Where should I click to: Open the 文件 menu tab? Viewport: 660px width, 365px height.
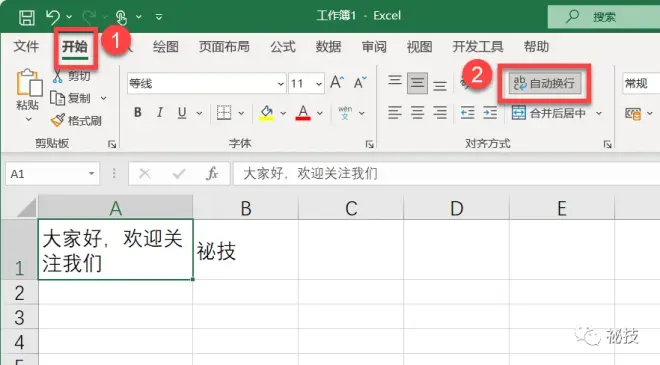(26, 46)
